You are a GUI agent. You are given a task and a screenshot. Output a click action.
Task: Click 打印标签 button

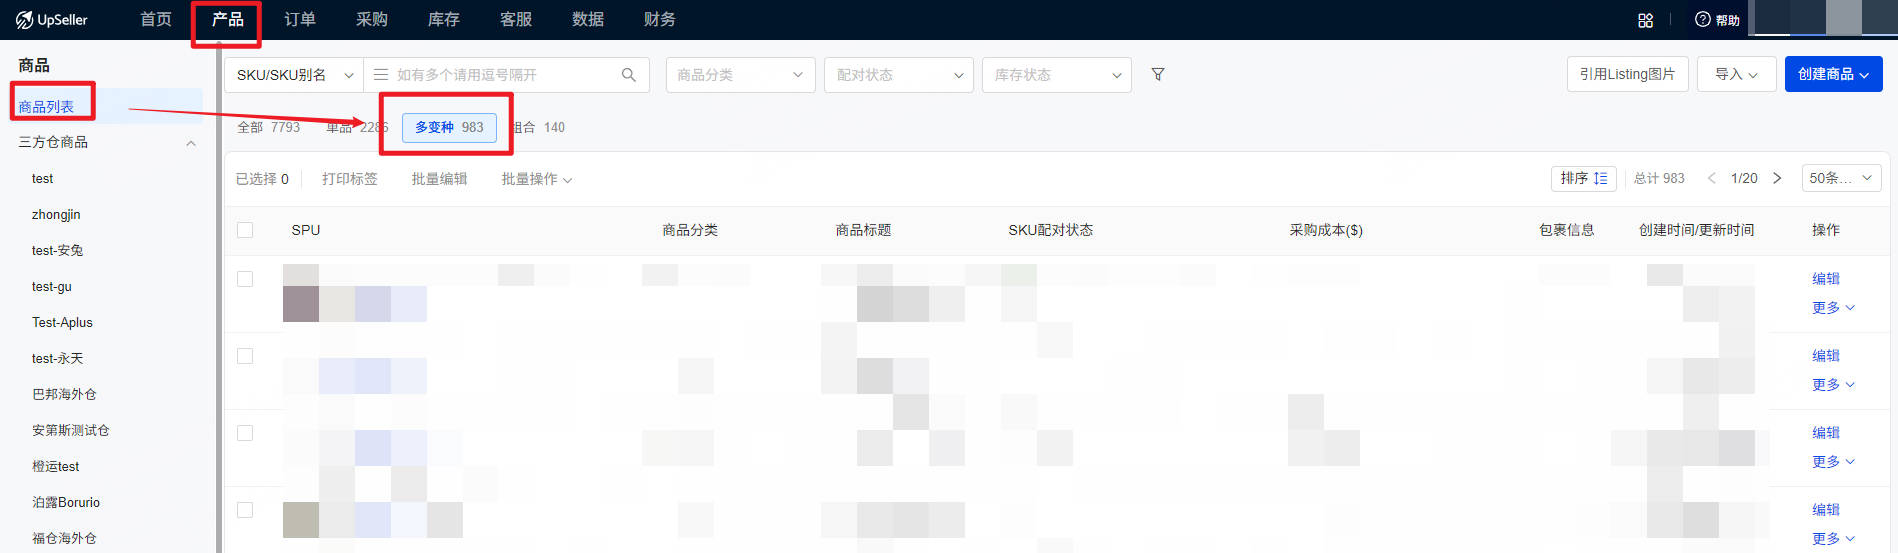pyautogui.click(x=350, y=179)
